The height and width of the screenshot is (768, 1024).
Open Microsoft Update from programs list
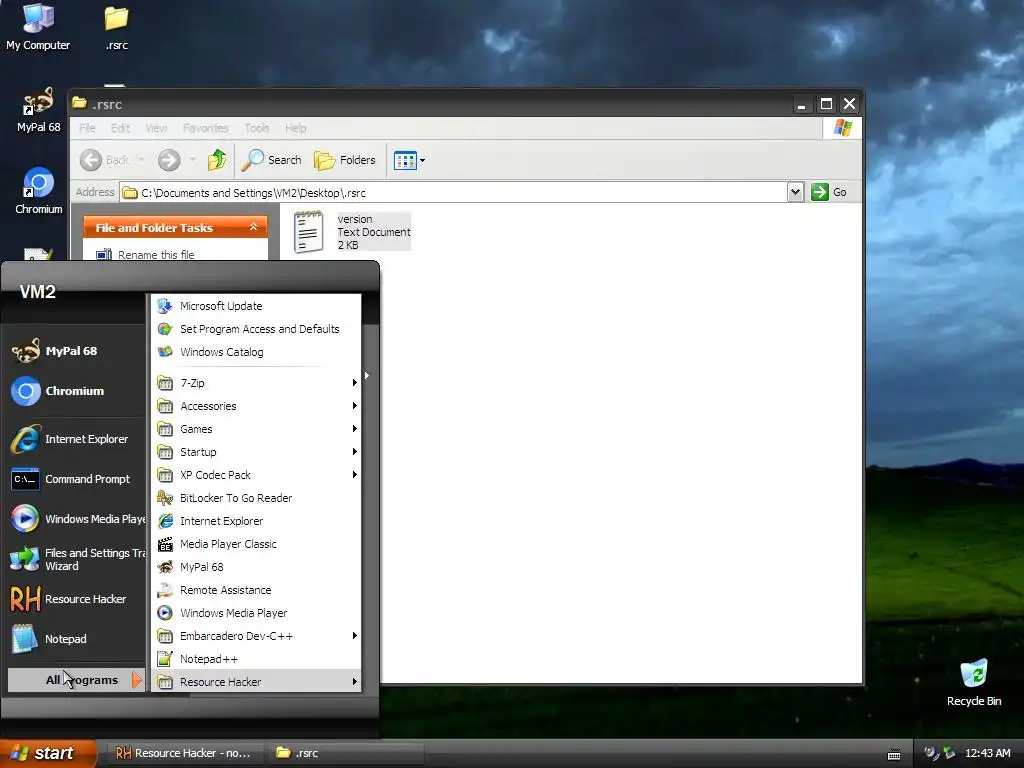256,306
